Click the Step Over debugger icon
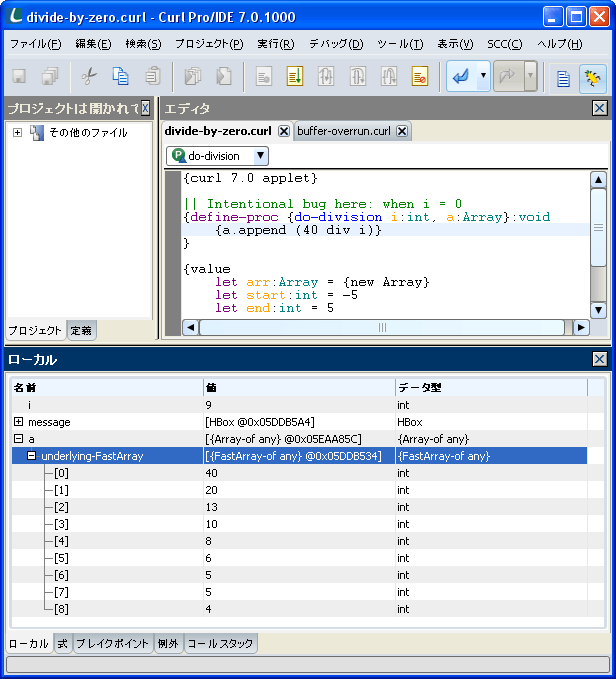This screenshot has height=679, width=616. tap(358, 77)
